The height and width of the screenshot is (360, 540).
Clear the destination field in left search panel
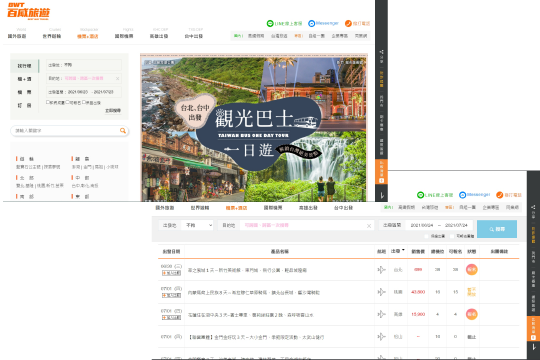(x=117, y=79)
